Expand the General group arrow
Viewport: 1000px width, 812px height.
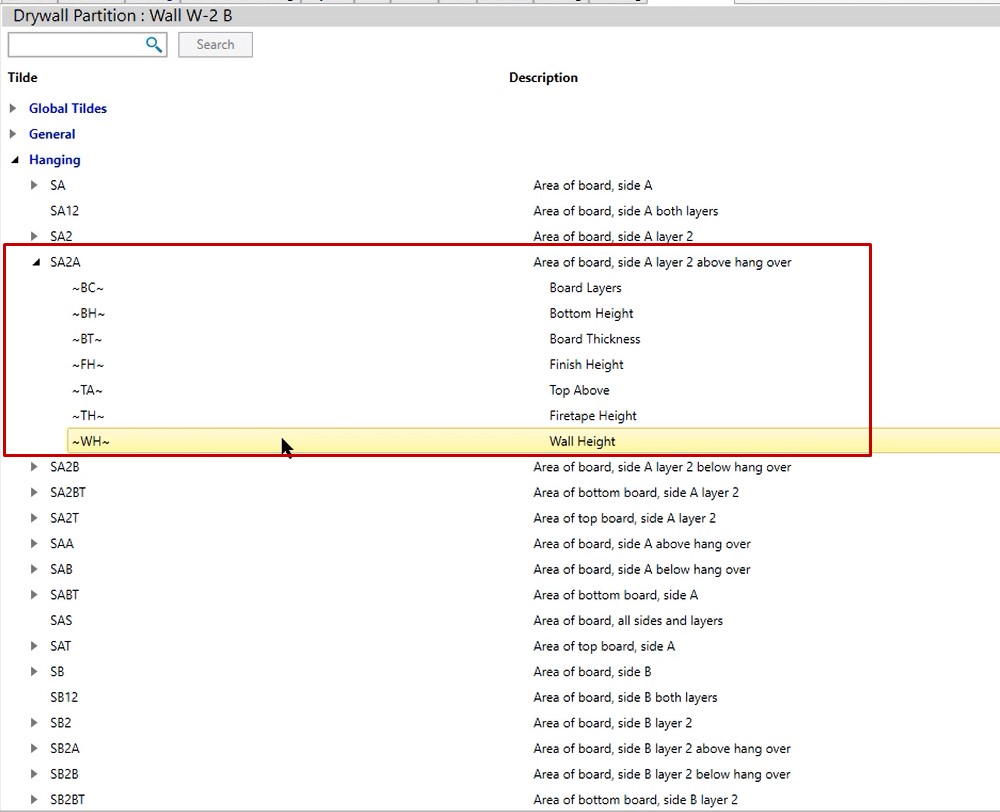click(13, 134)
